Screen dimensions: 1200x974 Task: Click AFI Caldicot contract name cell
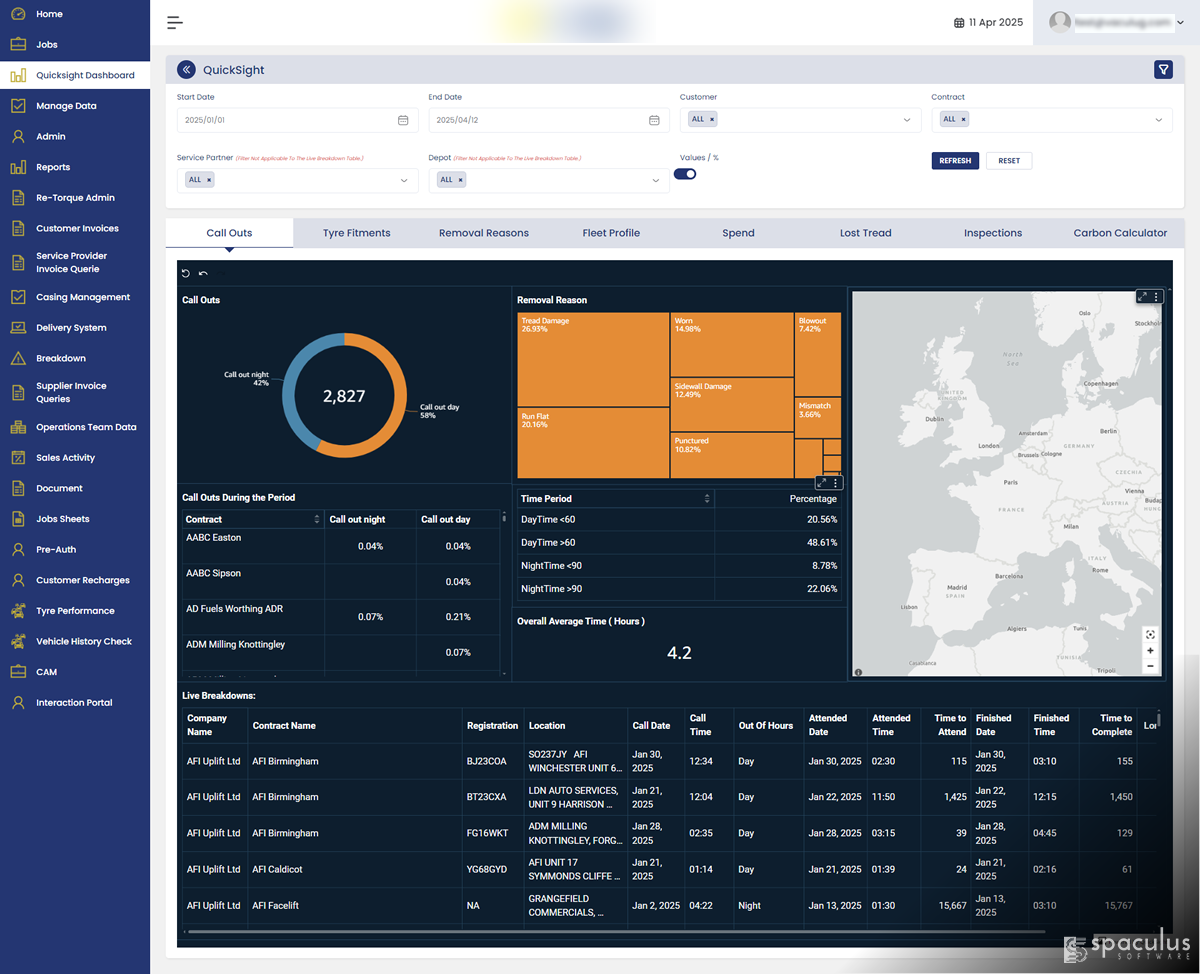point(278,869)
